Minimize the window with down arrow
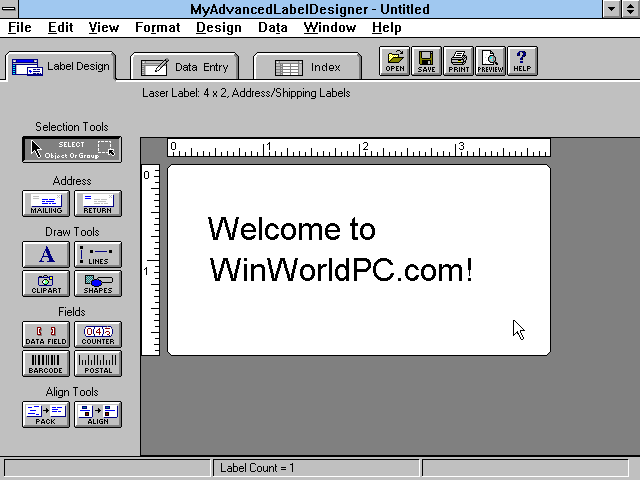The width and height of the screenshot is (640, 480). tap(611, 9)
